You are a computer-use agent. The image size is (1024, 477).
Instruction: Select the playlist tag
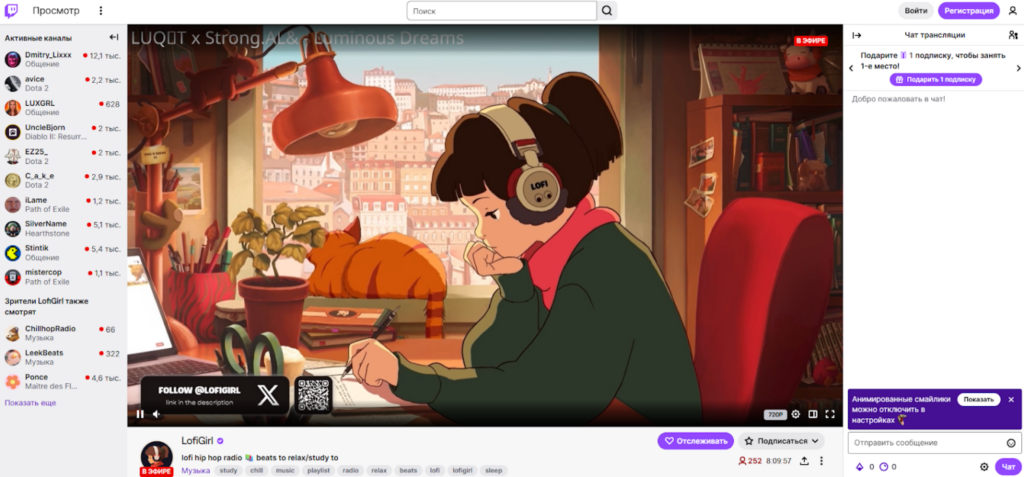coord(318,470)
